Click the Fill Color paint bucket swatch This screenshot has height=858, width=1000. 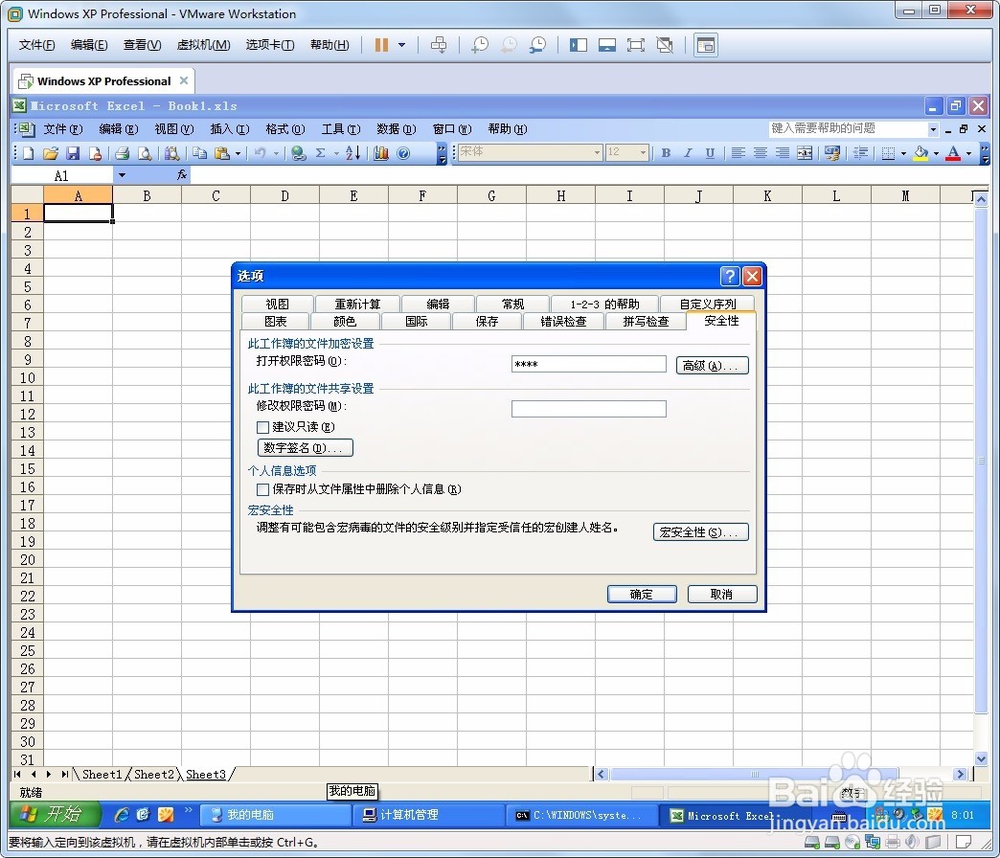click(x=921, y=153)
